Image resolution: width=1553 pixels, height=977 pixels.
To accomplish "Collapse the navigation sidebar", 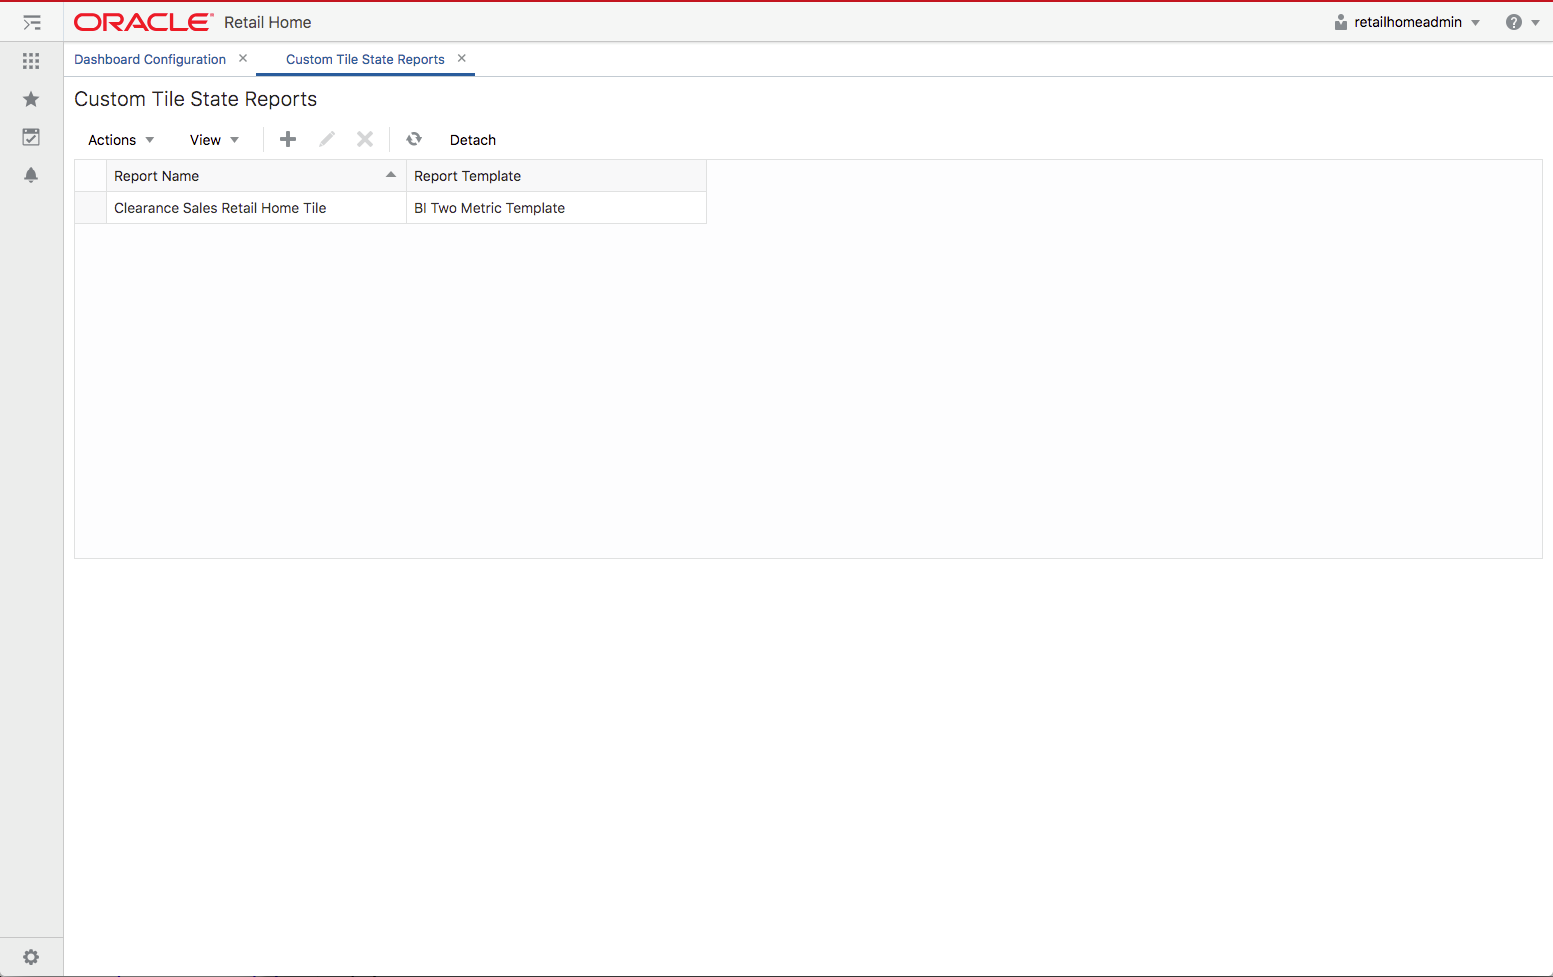I will [30, 22].
